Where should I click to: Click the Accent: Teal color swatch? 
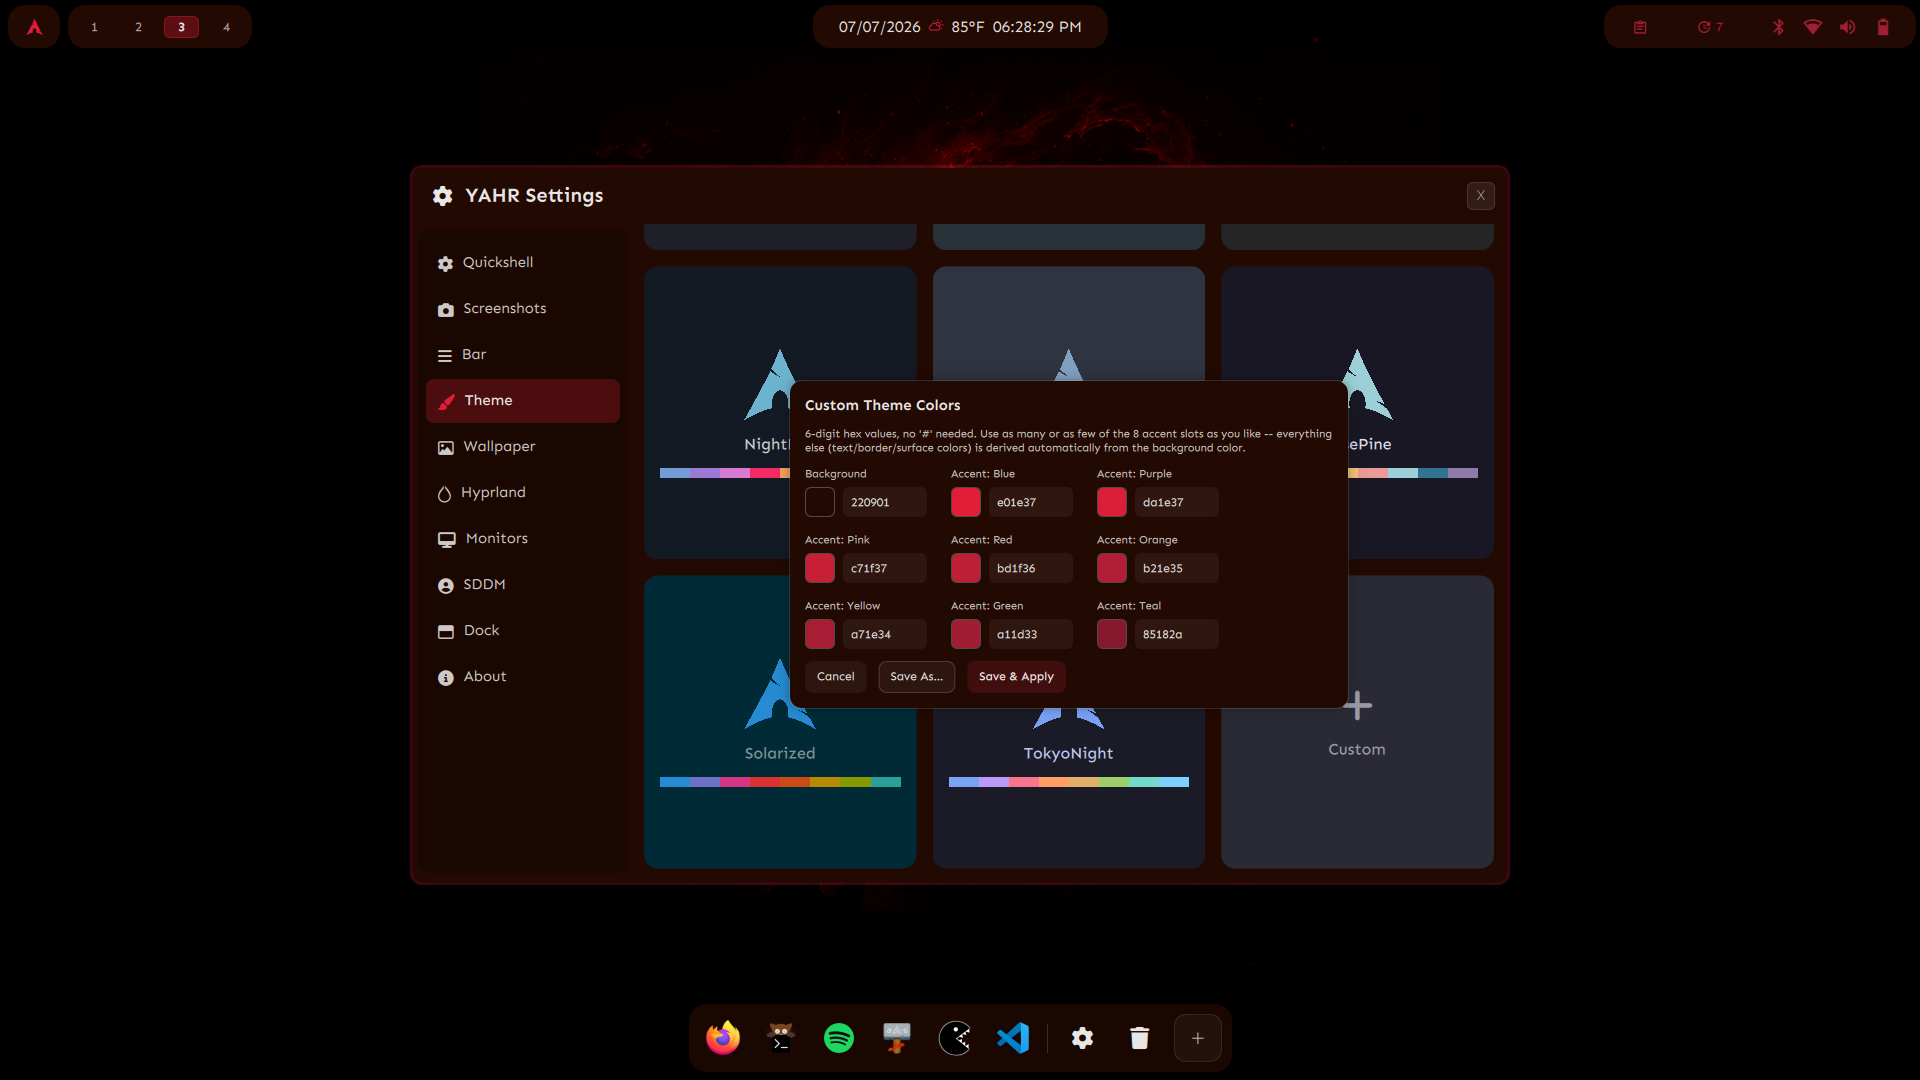[x=1112, y=634]
